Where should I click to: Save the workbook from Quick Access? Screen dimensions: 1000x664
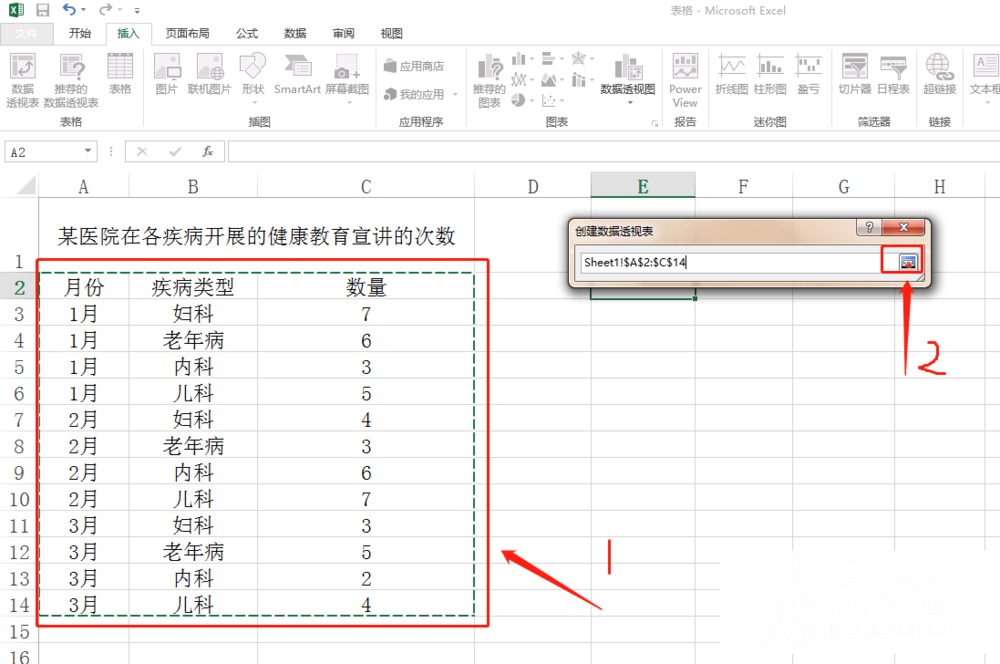pyautogui.click(x=43, y=10)
